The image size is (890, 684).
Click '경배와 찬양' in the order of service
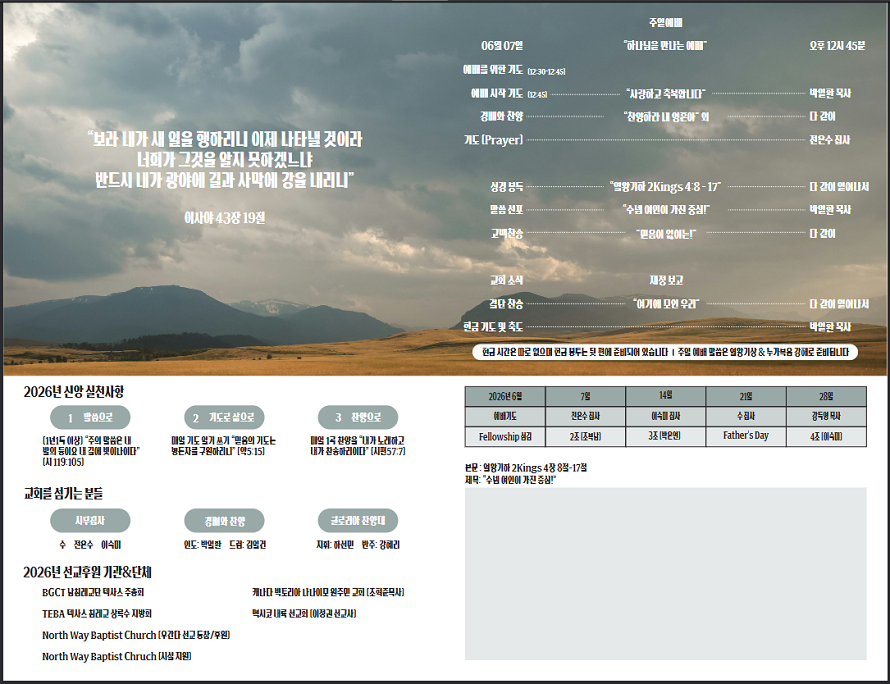coord(501,116)
